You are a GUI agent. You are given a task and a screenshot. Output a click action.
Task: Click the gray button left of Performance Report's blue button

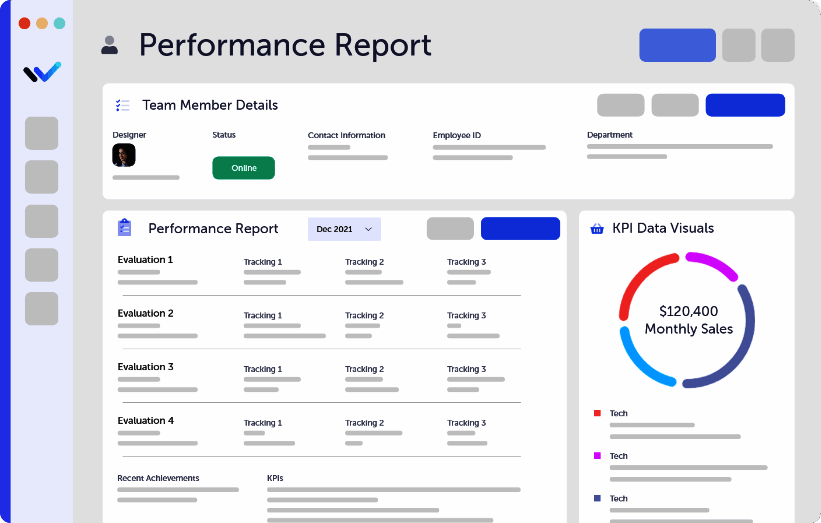point(450,228)
